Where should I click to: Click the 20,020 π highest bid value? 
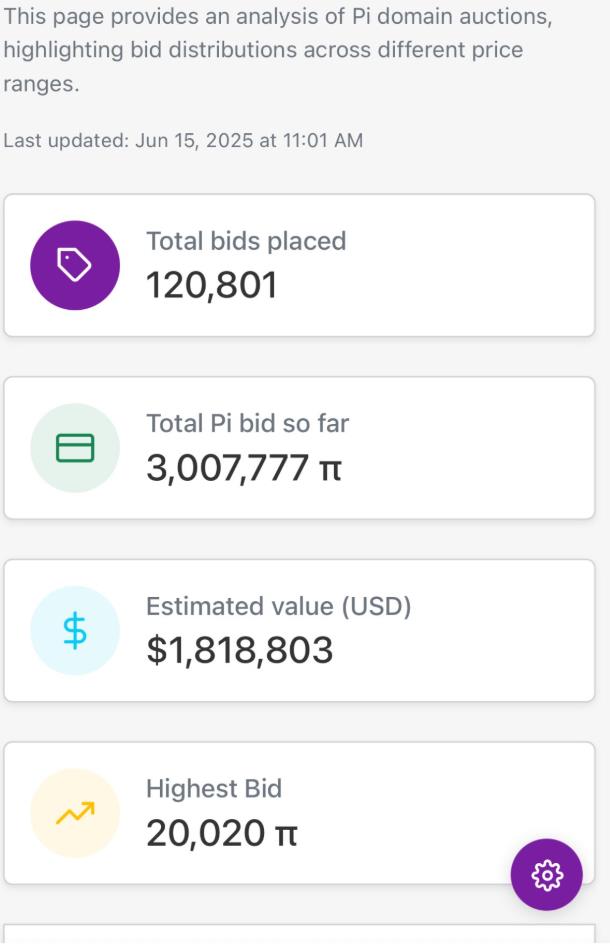point(222,833)
